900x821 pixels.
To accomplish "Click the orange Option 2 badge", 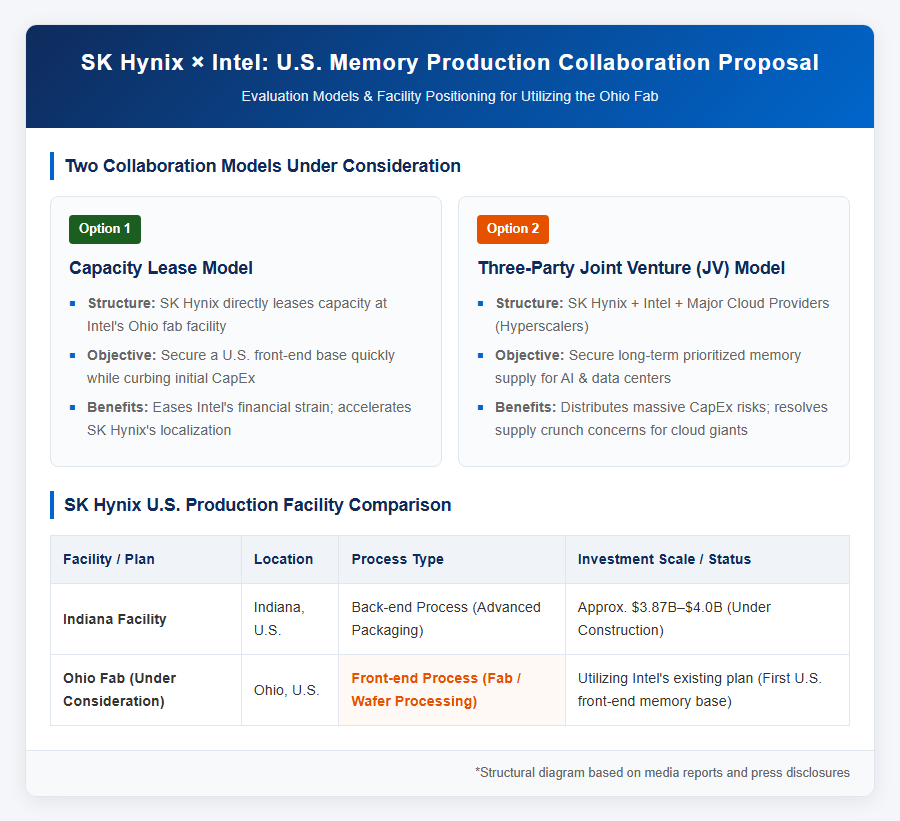I will pyautogui.click(x=513, y=229).
